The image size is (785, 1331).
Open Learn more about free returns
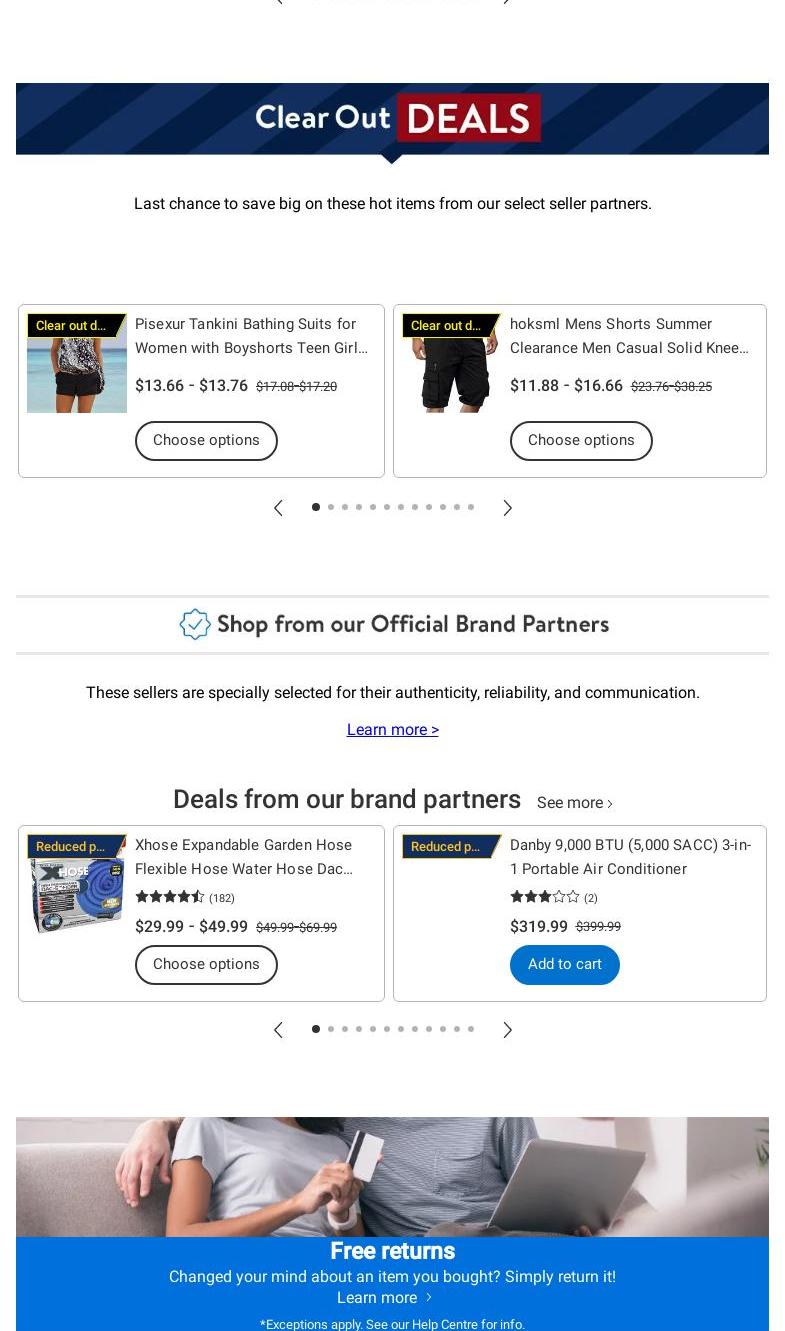click(384, 1298)
